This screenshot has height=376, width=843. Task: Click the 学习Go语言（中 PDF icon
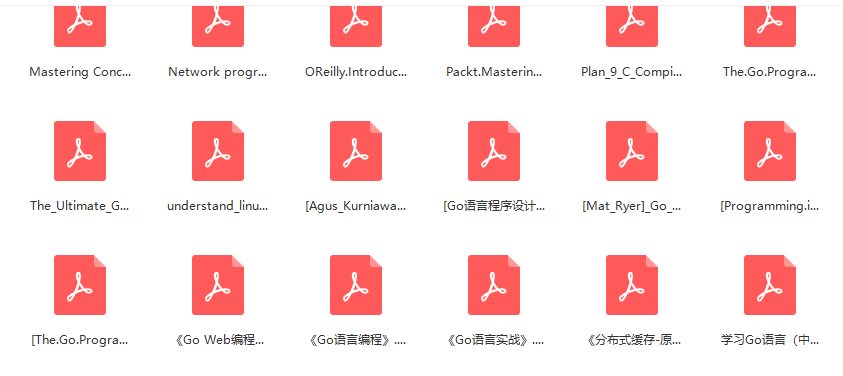tap(770, 285)
